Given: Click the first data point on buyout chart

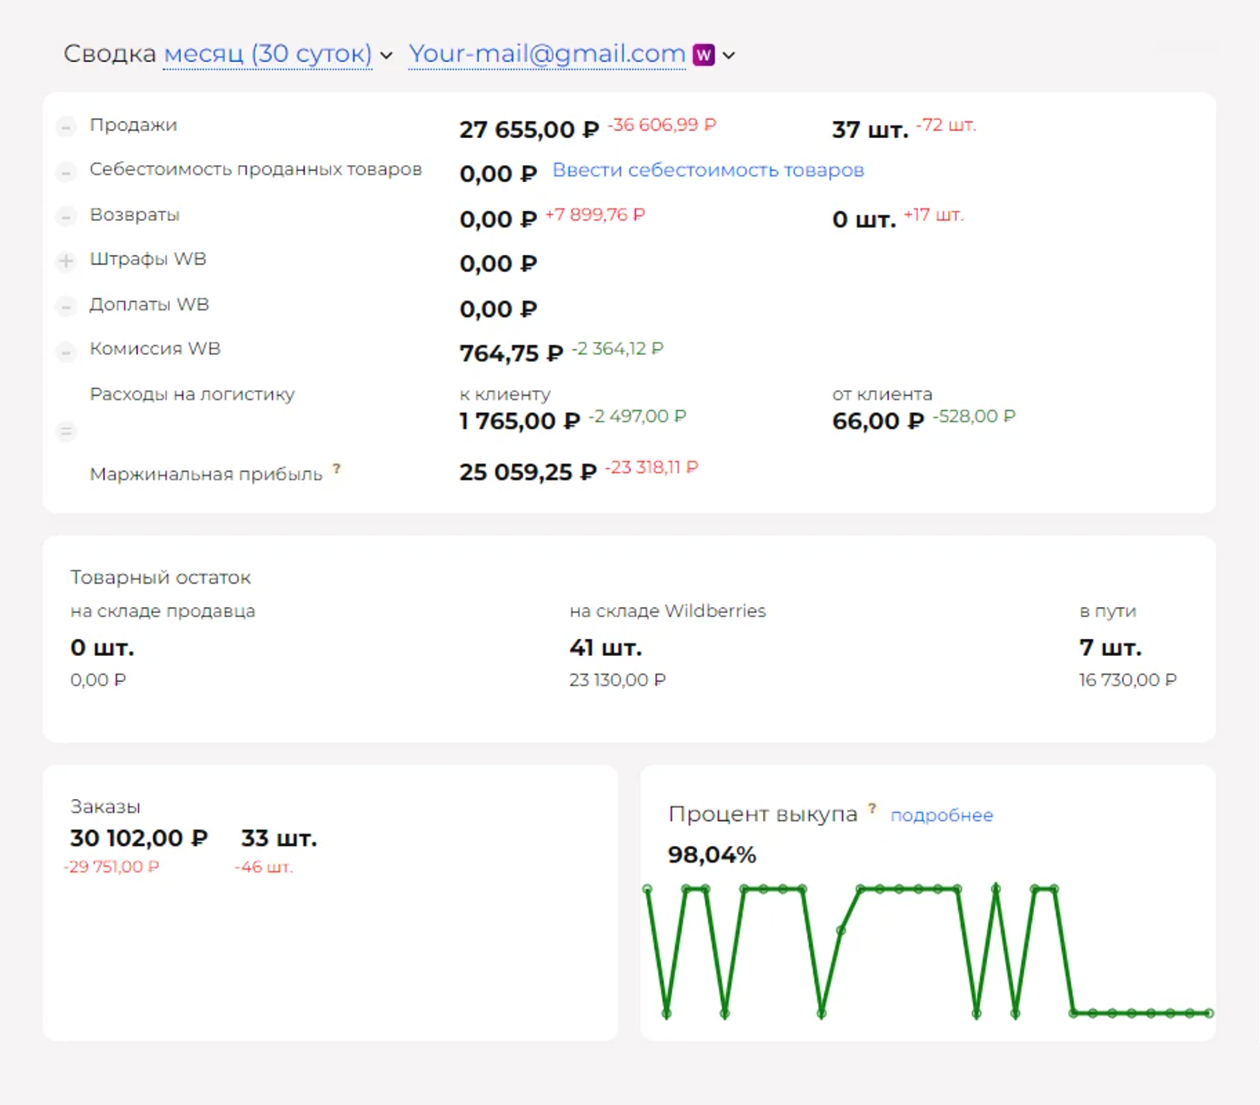Looking at the screenshot, I should coord(648,889).
